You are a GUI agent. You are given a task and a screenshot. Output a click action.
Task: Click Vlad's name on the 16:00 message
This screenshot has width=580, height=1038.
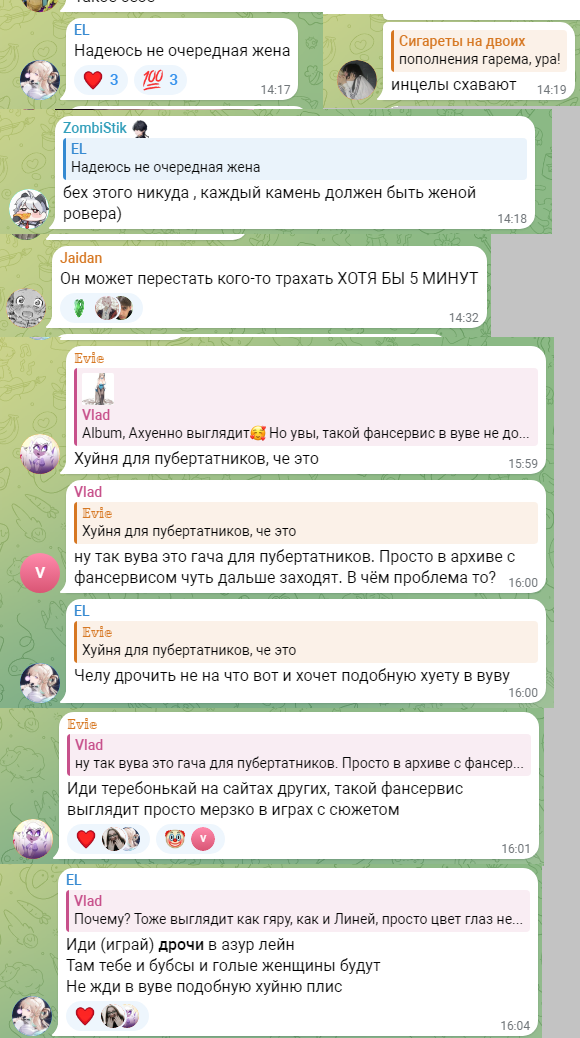88,491
